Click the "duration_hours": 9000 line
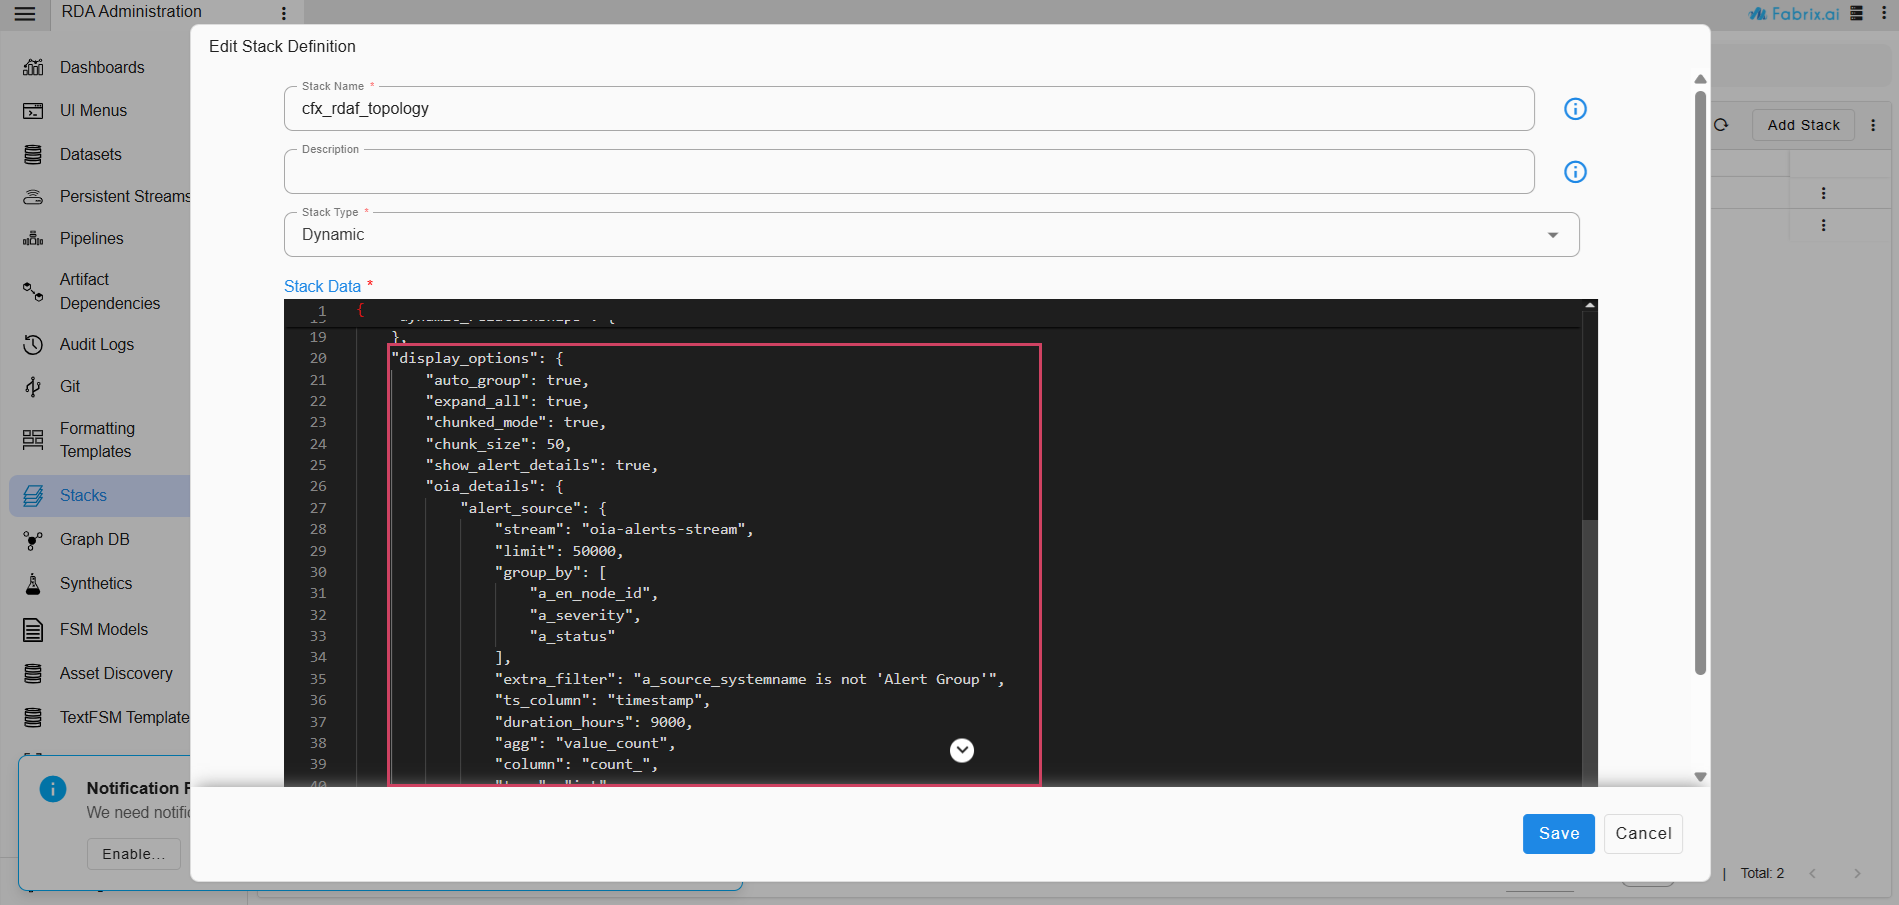 593,722
